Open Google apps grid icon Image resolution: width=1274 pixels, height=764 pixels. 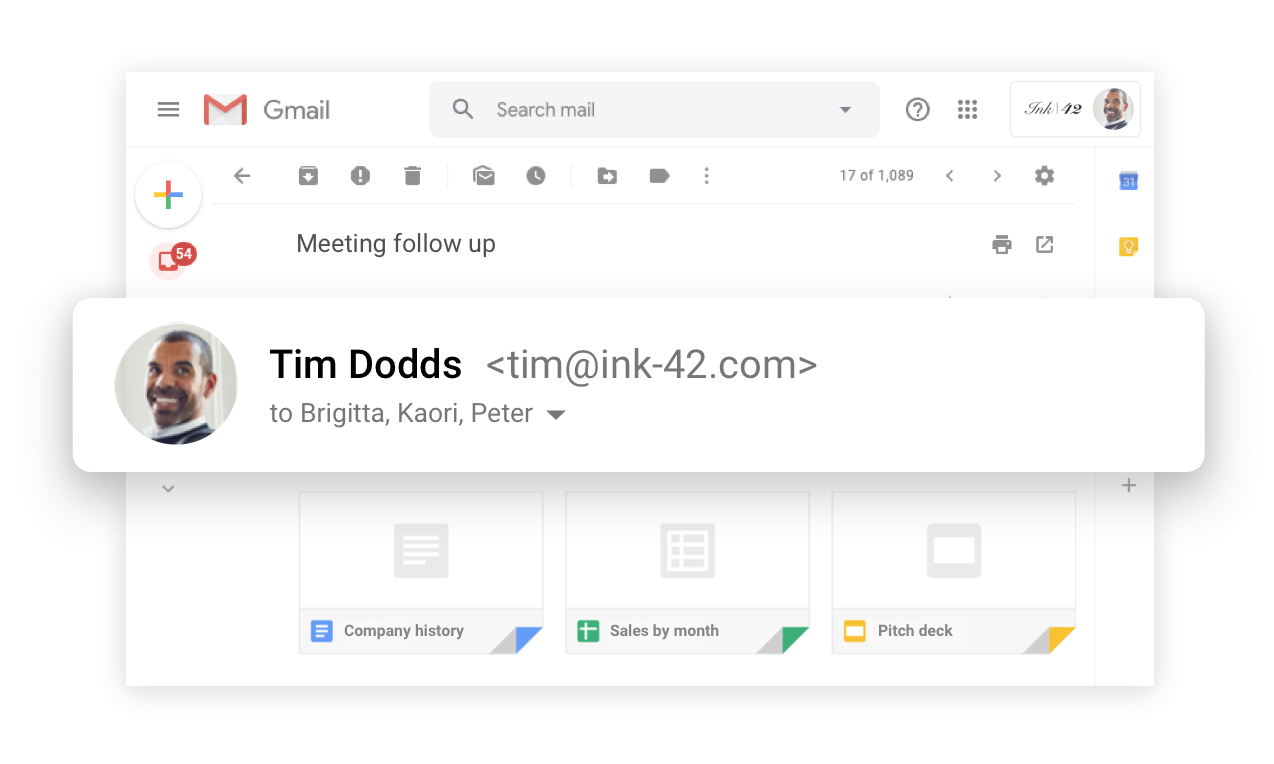click(x=967, y=110)
